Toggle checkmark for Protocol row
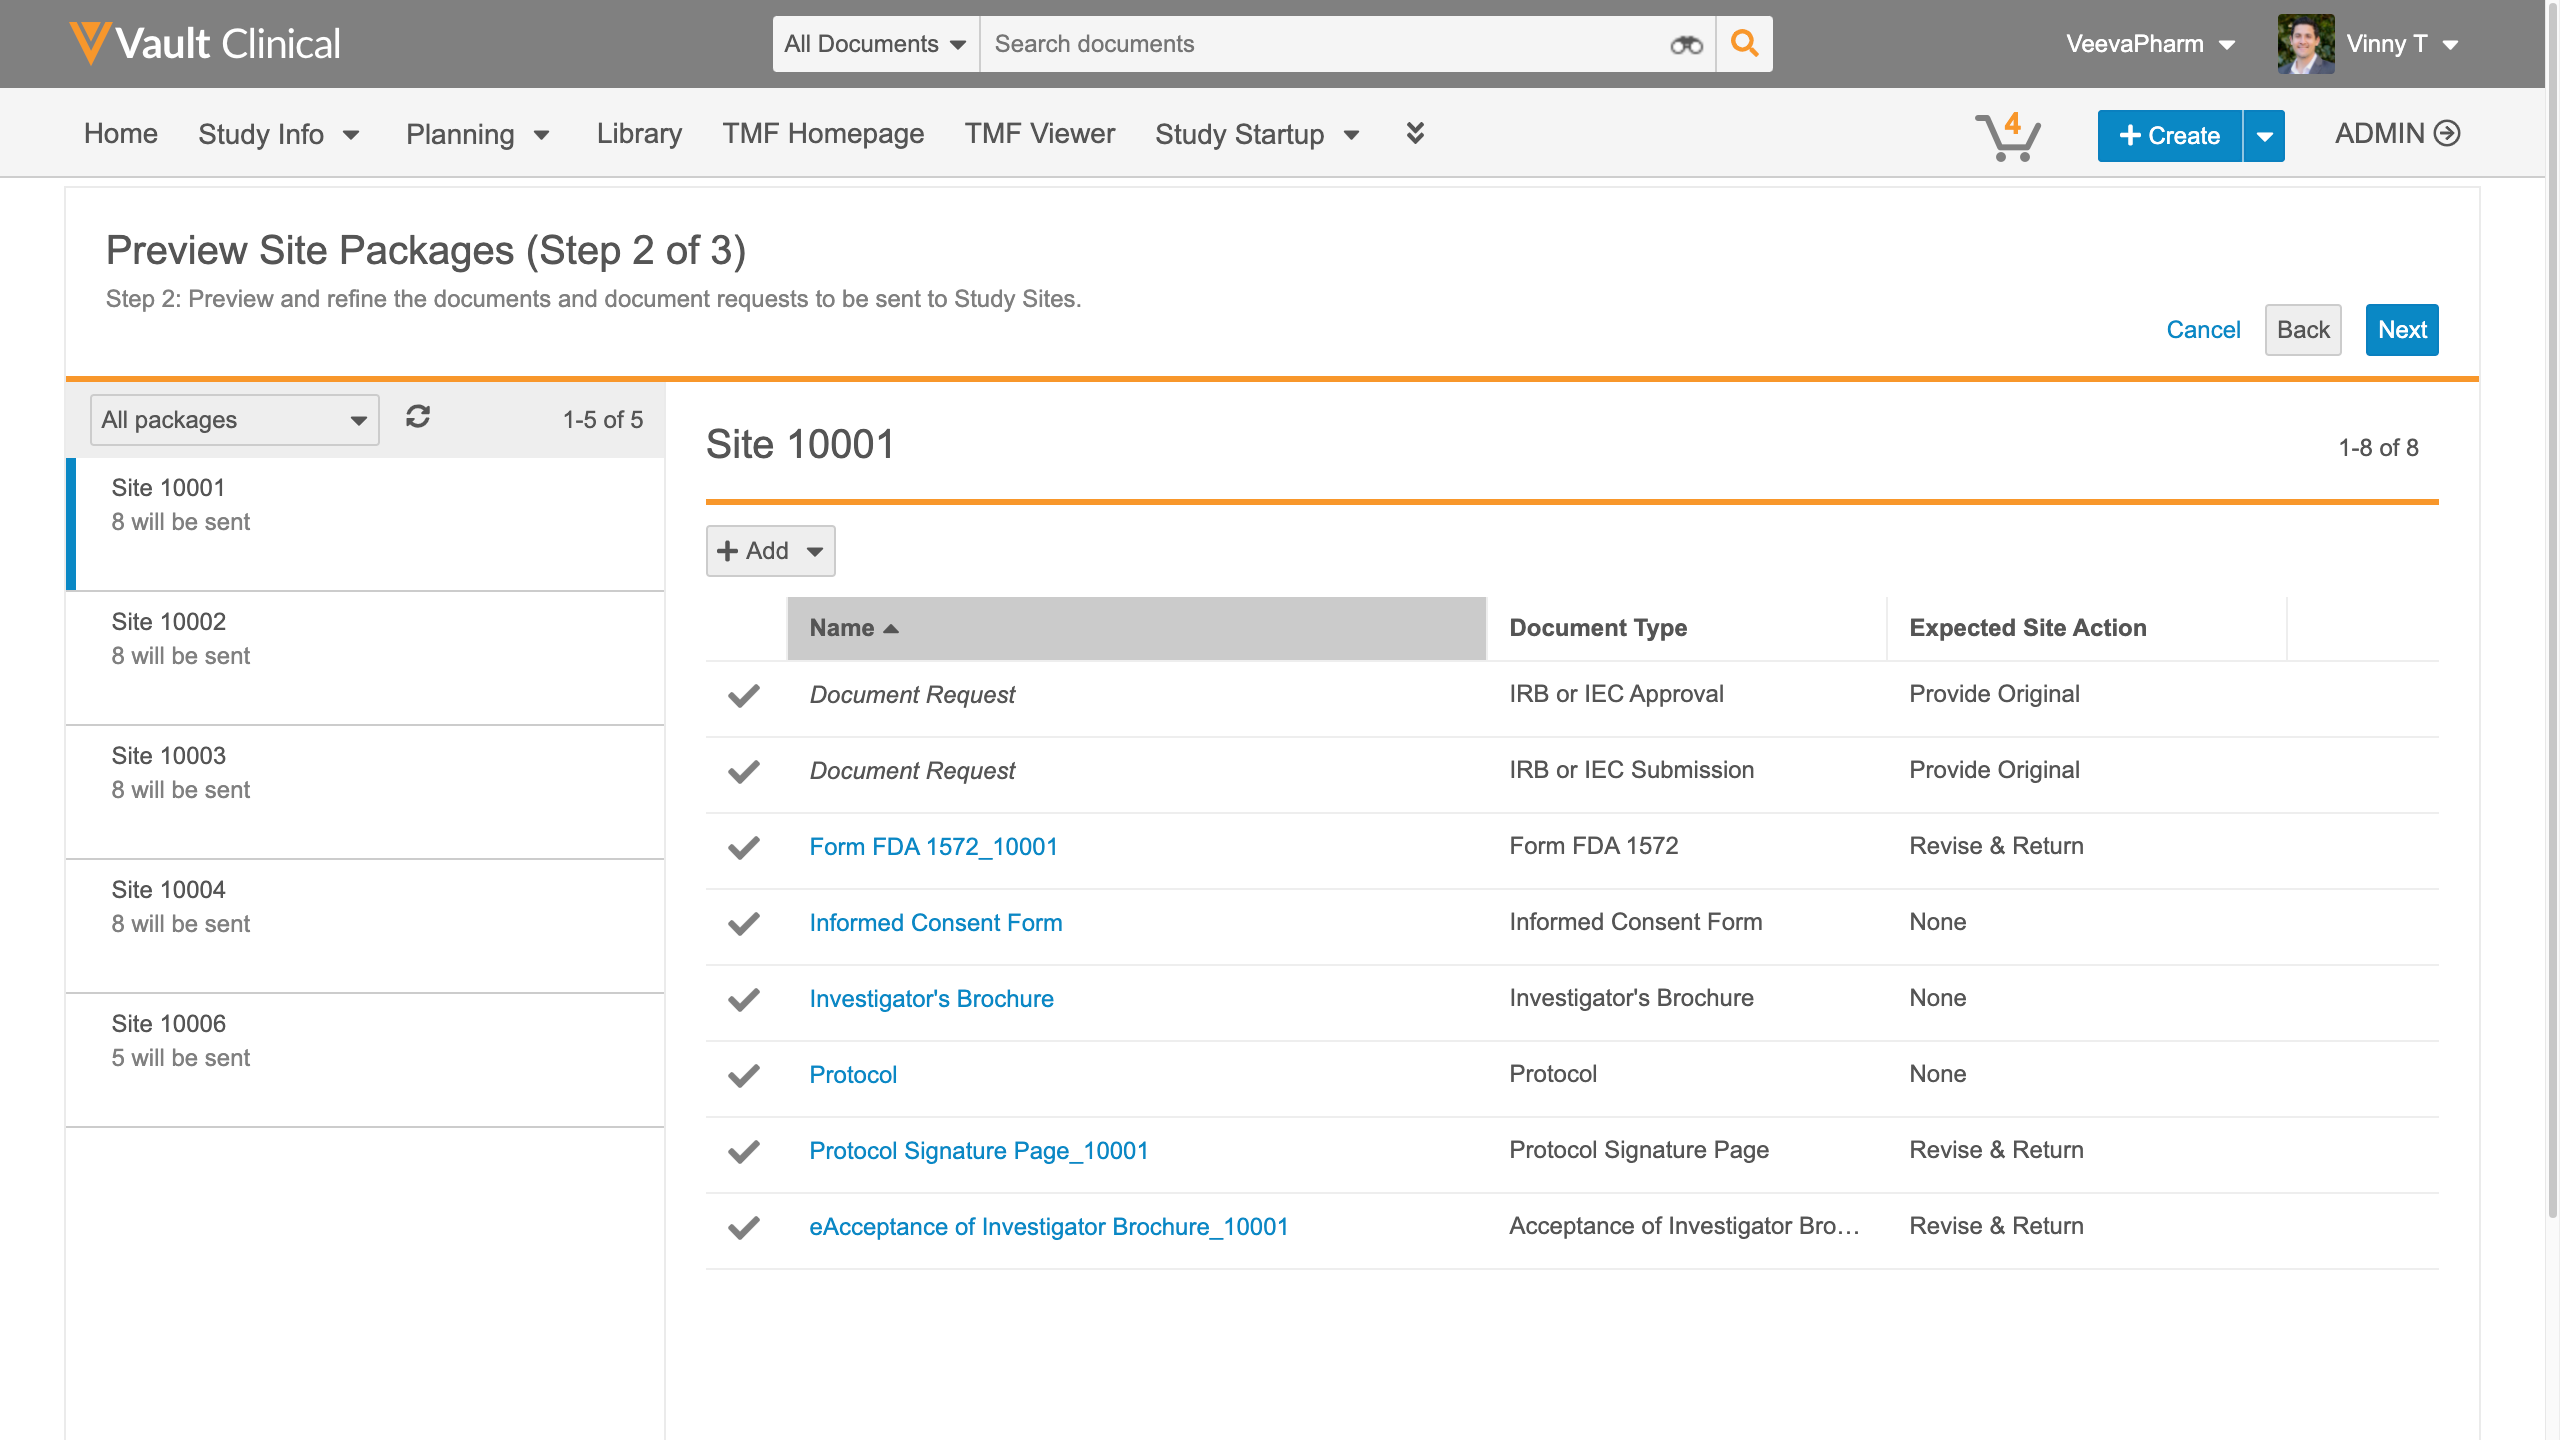 point(744,1075)
